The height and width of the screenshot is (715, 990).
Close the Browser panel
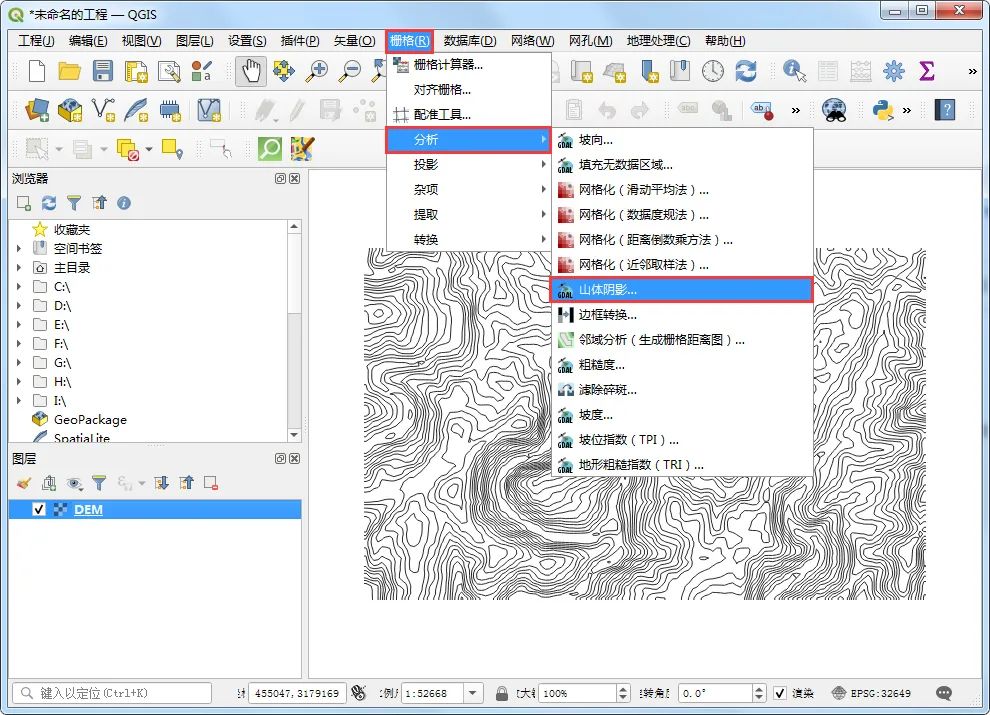point(294,179)
